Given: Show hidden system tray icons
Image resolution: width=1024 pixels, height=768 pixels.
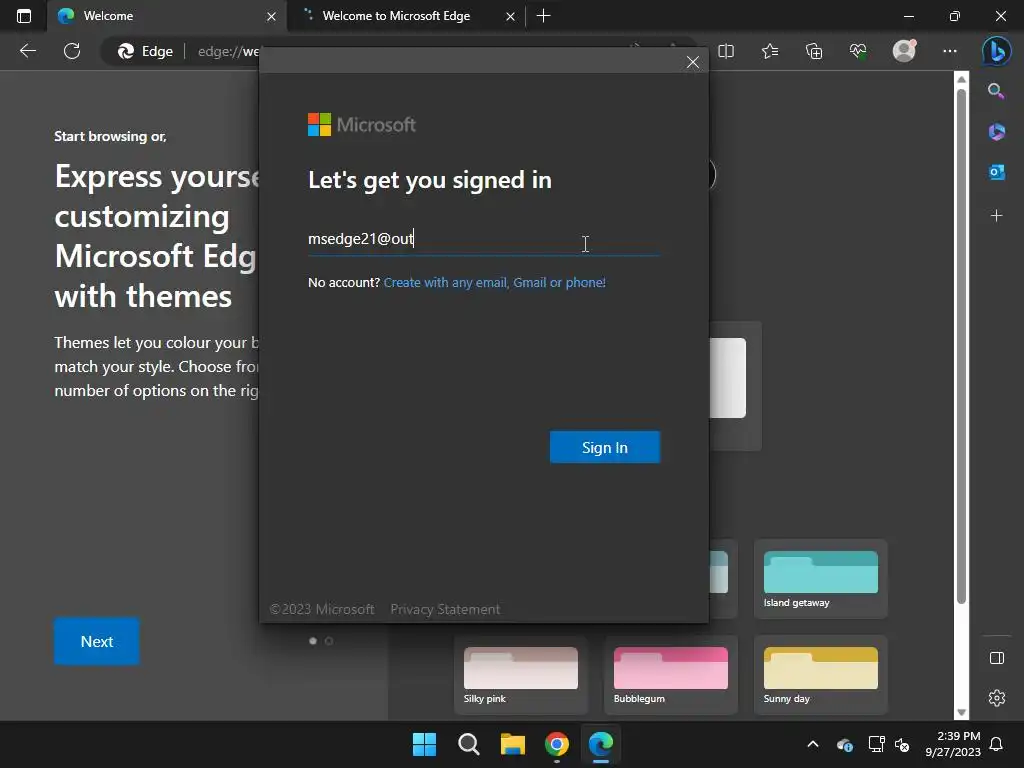Looking at the screenshot, I should tap(813, 744).
